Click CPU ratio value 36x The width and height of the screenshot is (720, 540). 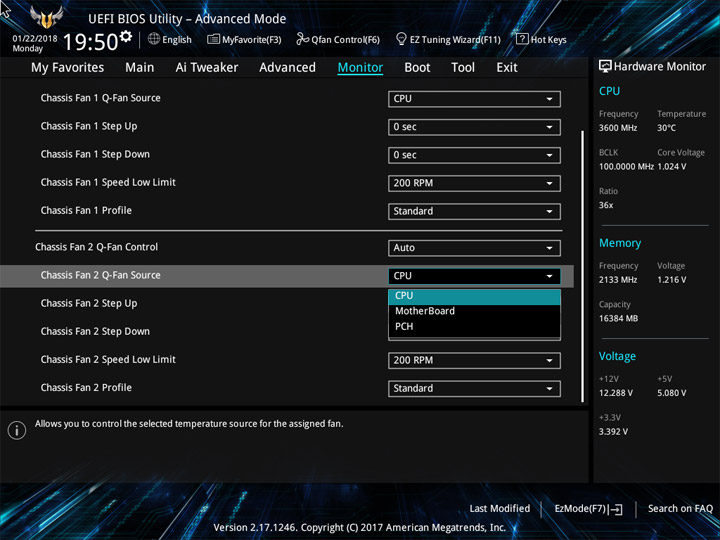606,205
